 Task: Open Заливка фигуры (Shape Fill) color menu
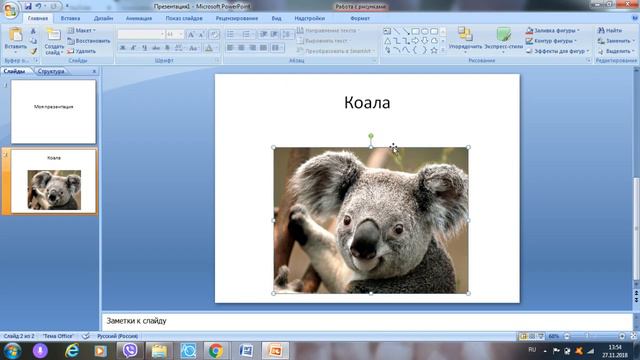click(553, 30)
